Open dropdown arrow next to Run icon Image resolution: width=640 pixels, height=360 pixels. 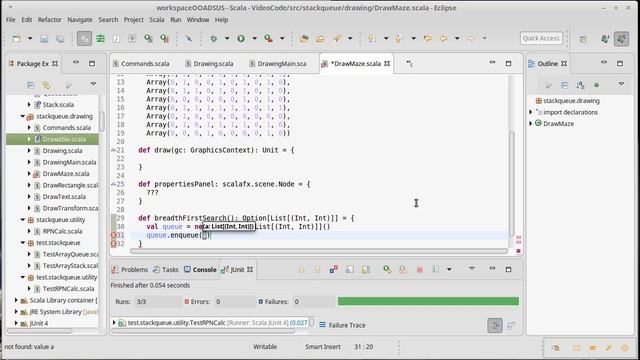[254, 38]
